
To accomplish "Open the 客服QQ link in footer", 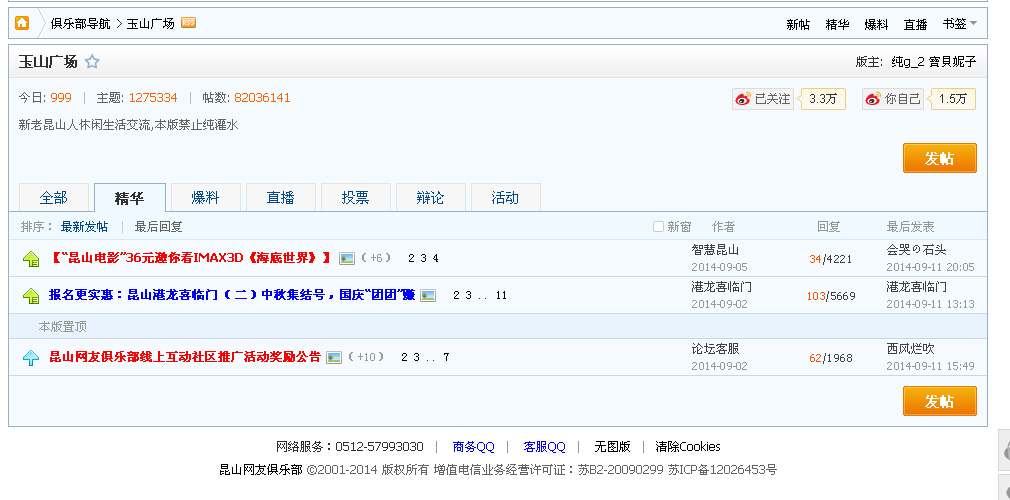I will 544,447.
